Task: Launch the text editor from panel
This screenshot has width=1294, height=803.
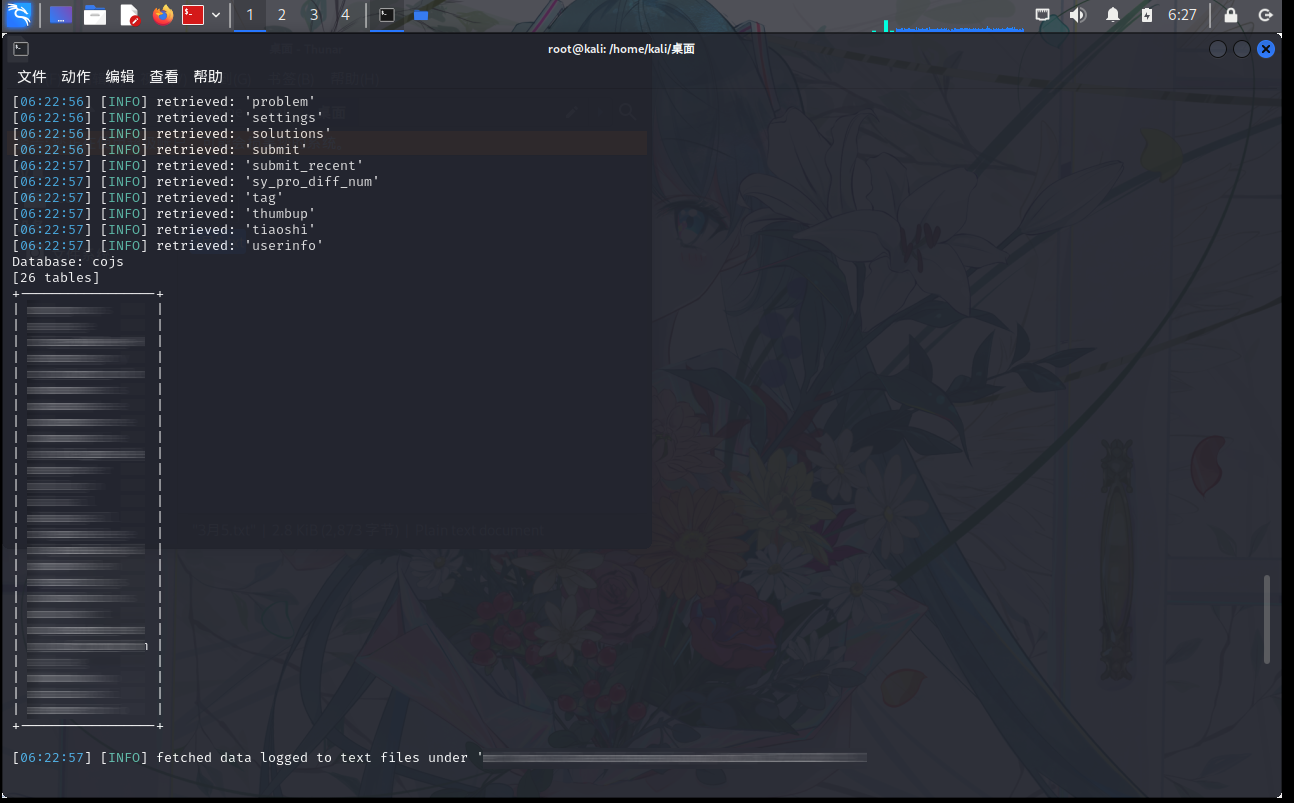Action: [x=130, y=15]
